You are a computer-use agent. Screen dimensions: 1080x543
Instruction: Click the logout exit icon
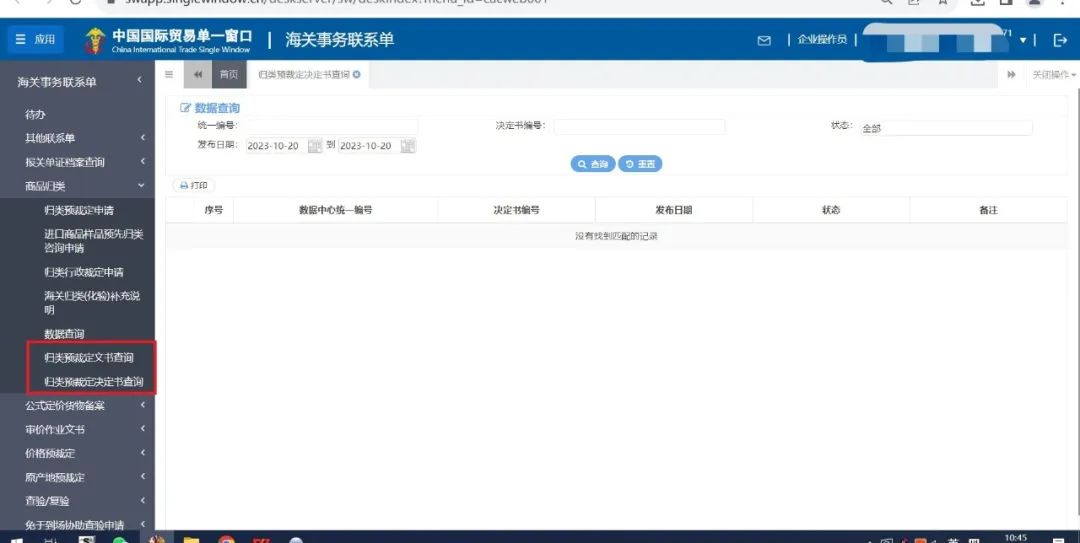tap(1060, 41)
